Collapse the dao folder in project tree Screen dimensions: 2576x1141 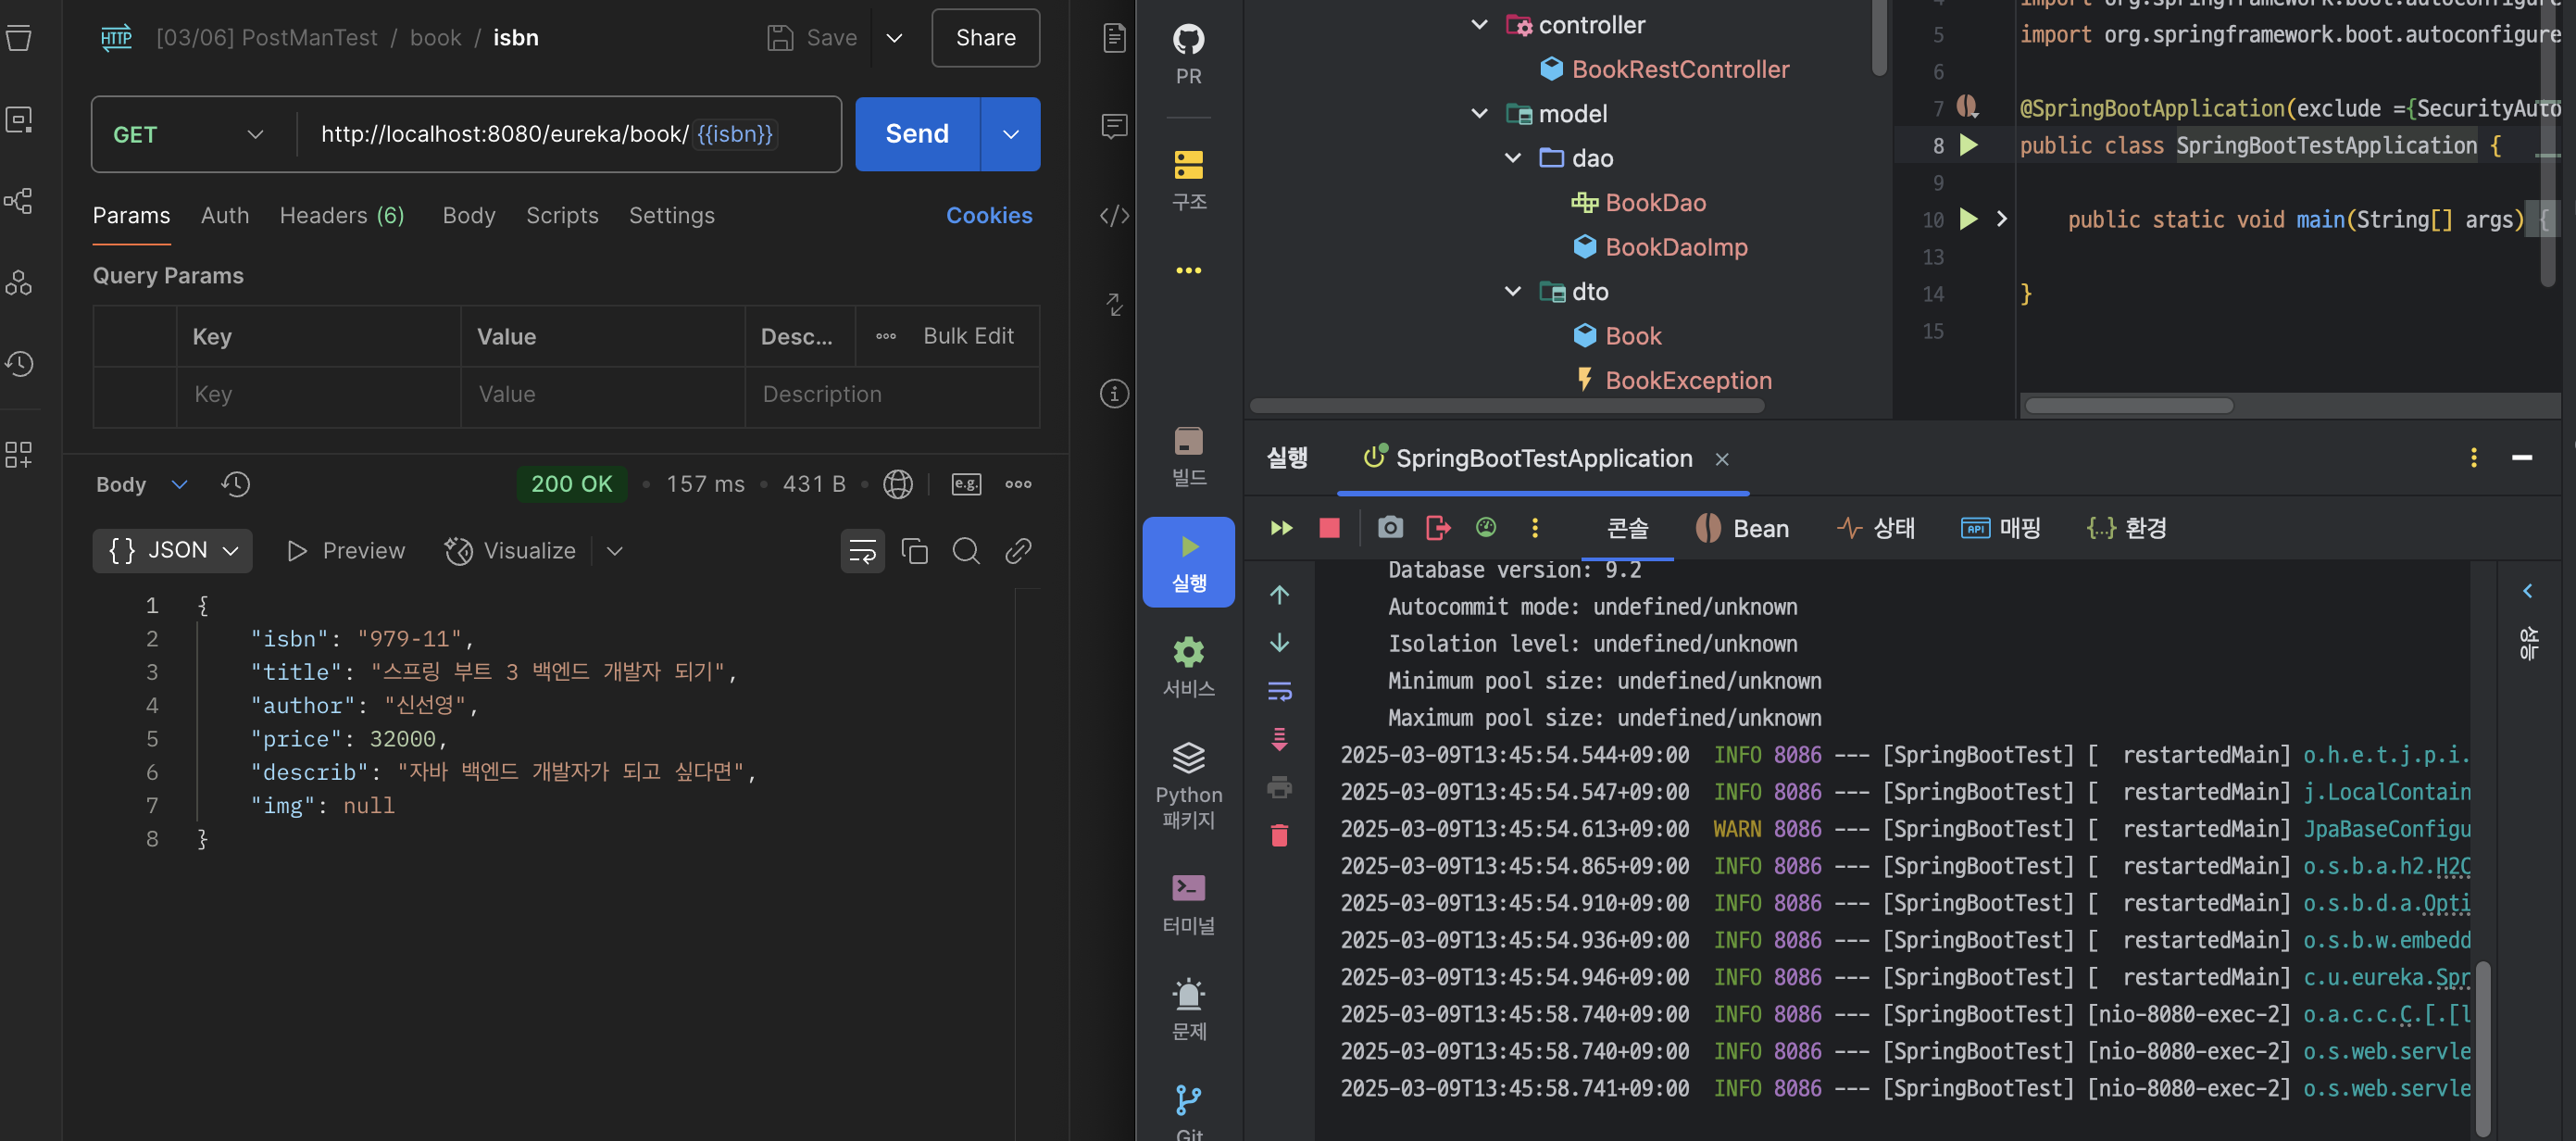pyautogui.click(x=1513, y=158)
